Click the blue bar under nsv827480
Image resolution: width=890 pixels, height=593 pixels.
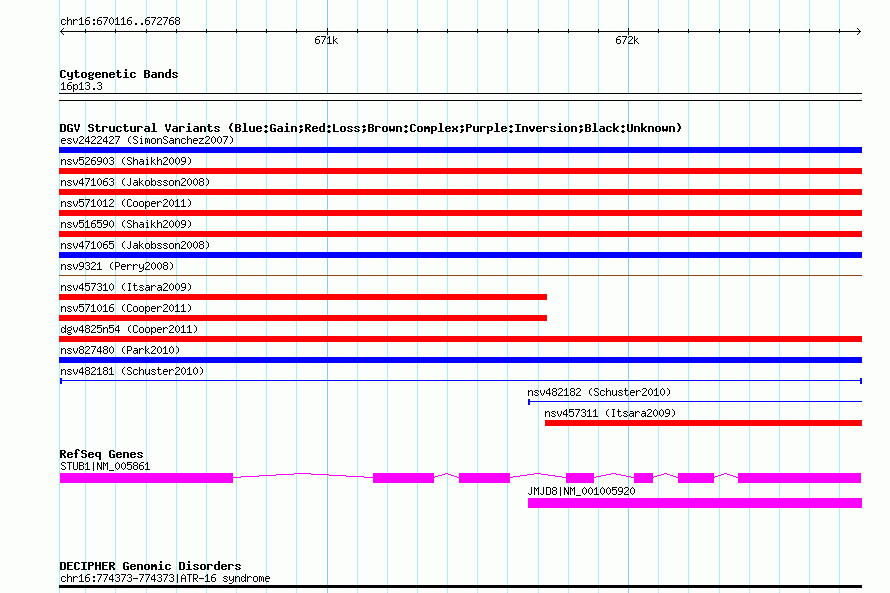click(460, 360)
